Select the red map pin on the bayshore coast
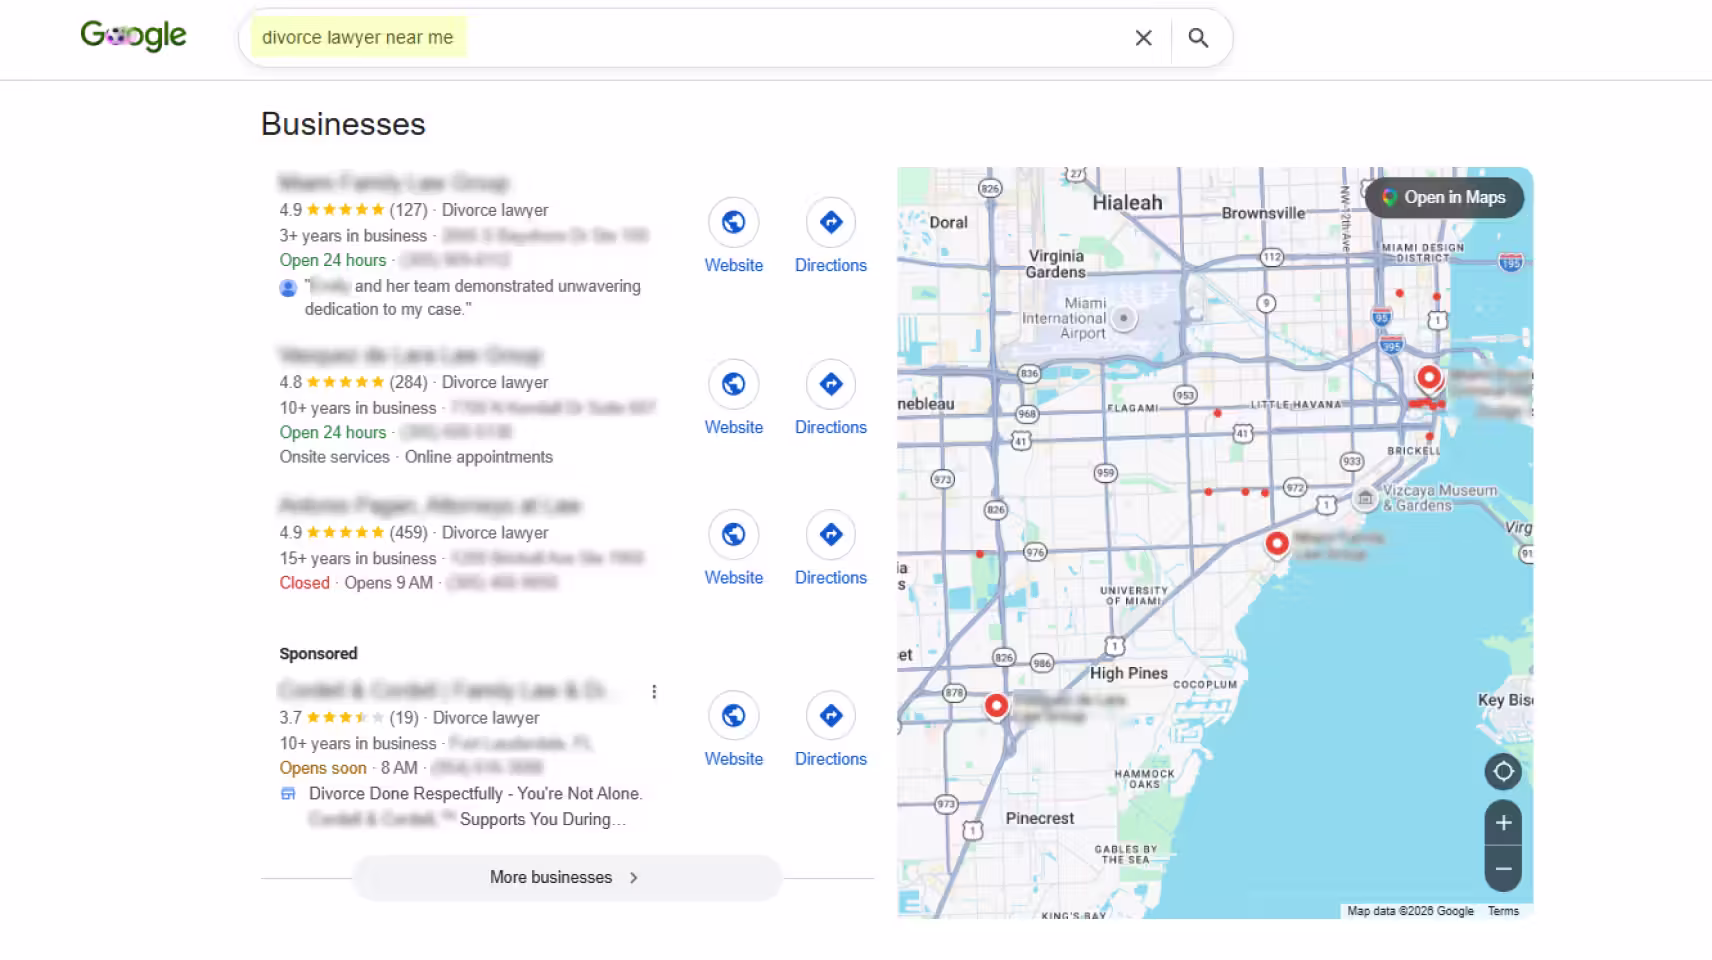Viewport: 1712px width, 960px height. [x=1277, y=545]
